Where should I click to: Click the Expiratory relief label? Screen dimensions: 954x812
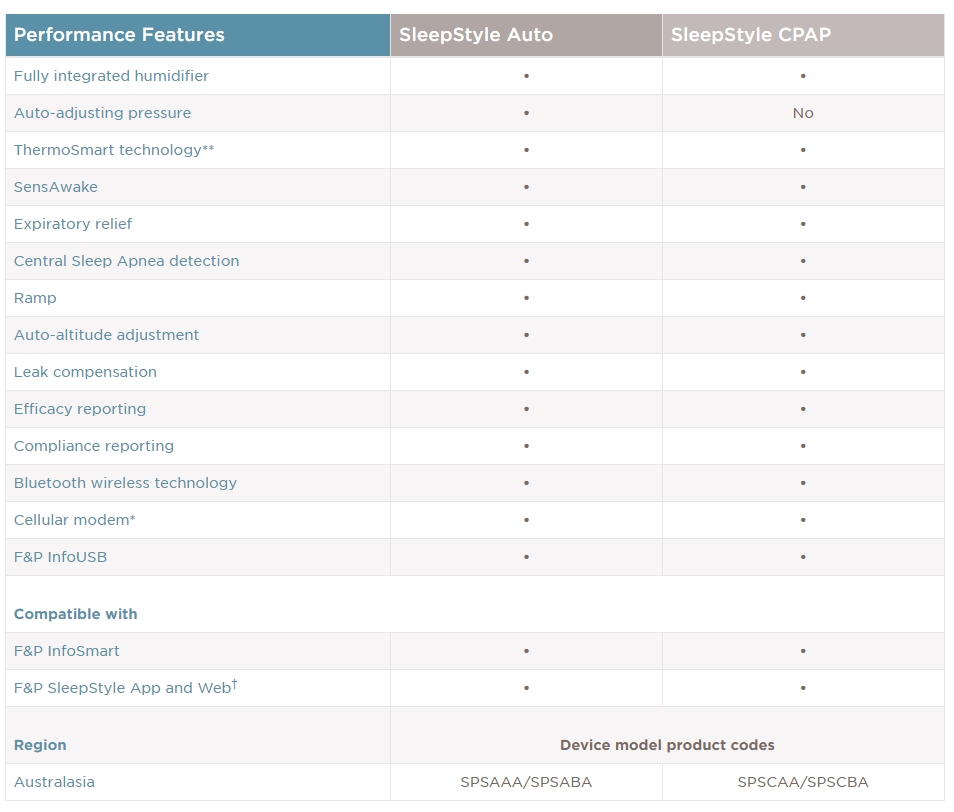(73, 224)
